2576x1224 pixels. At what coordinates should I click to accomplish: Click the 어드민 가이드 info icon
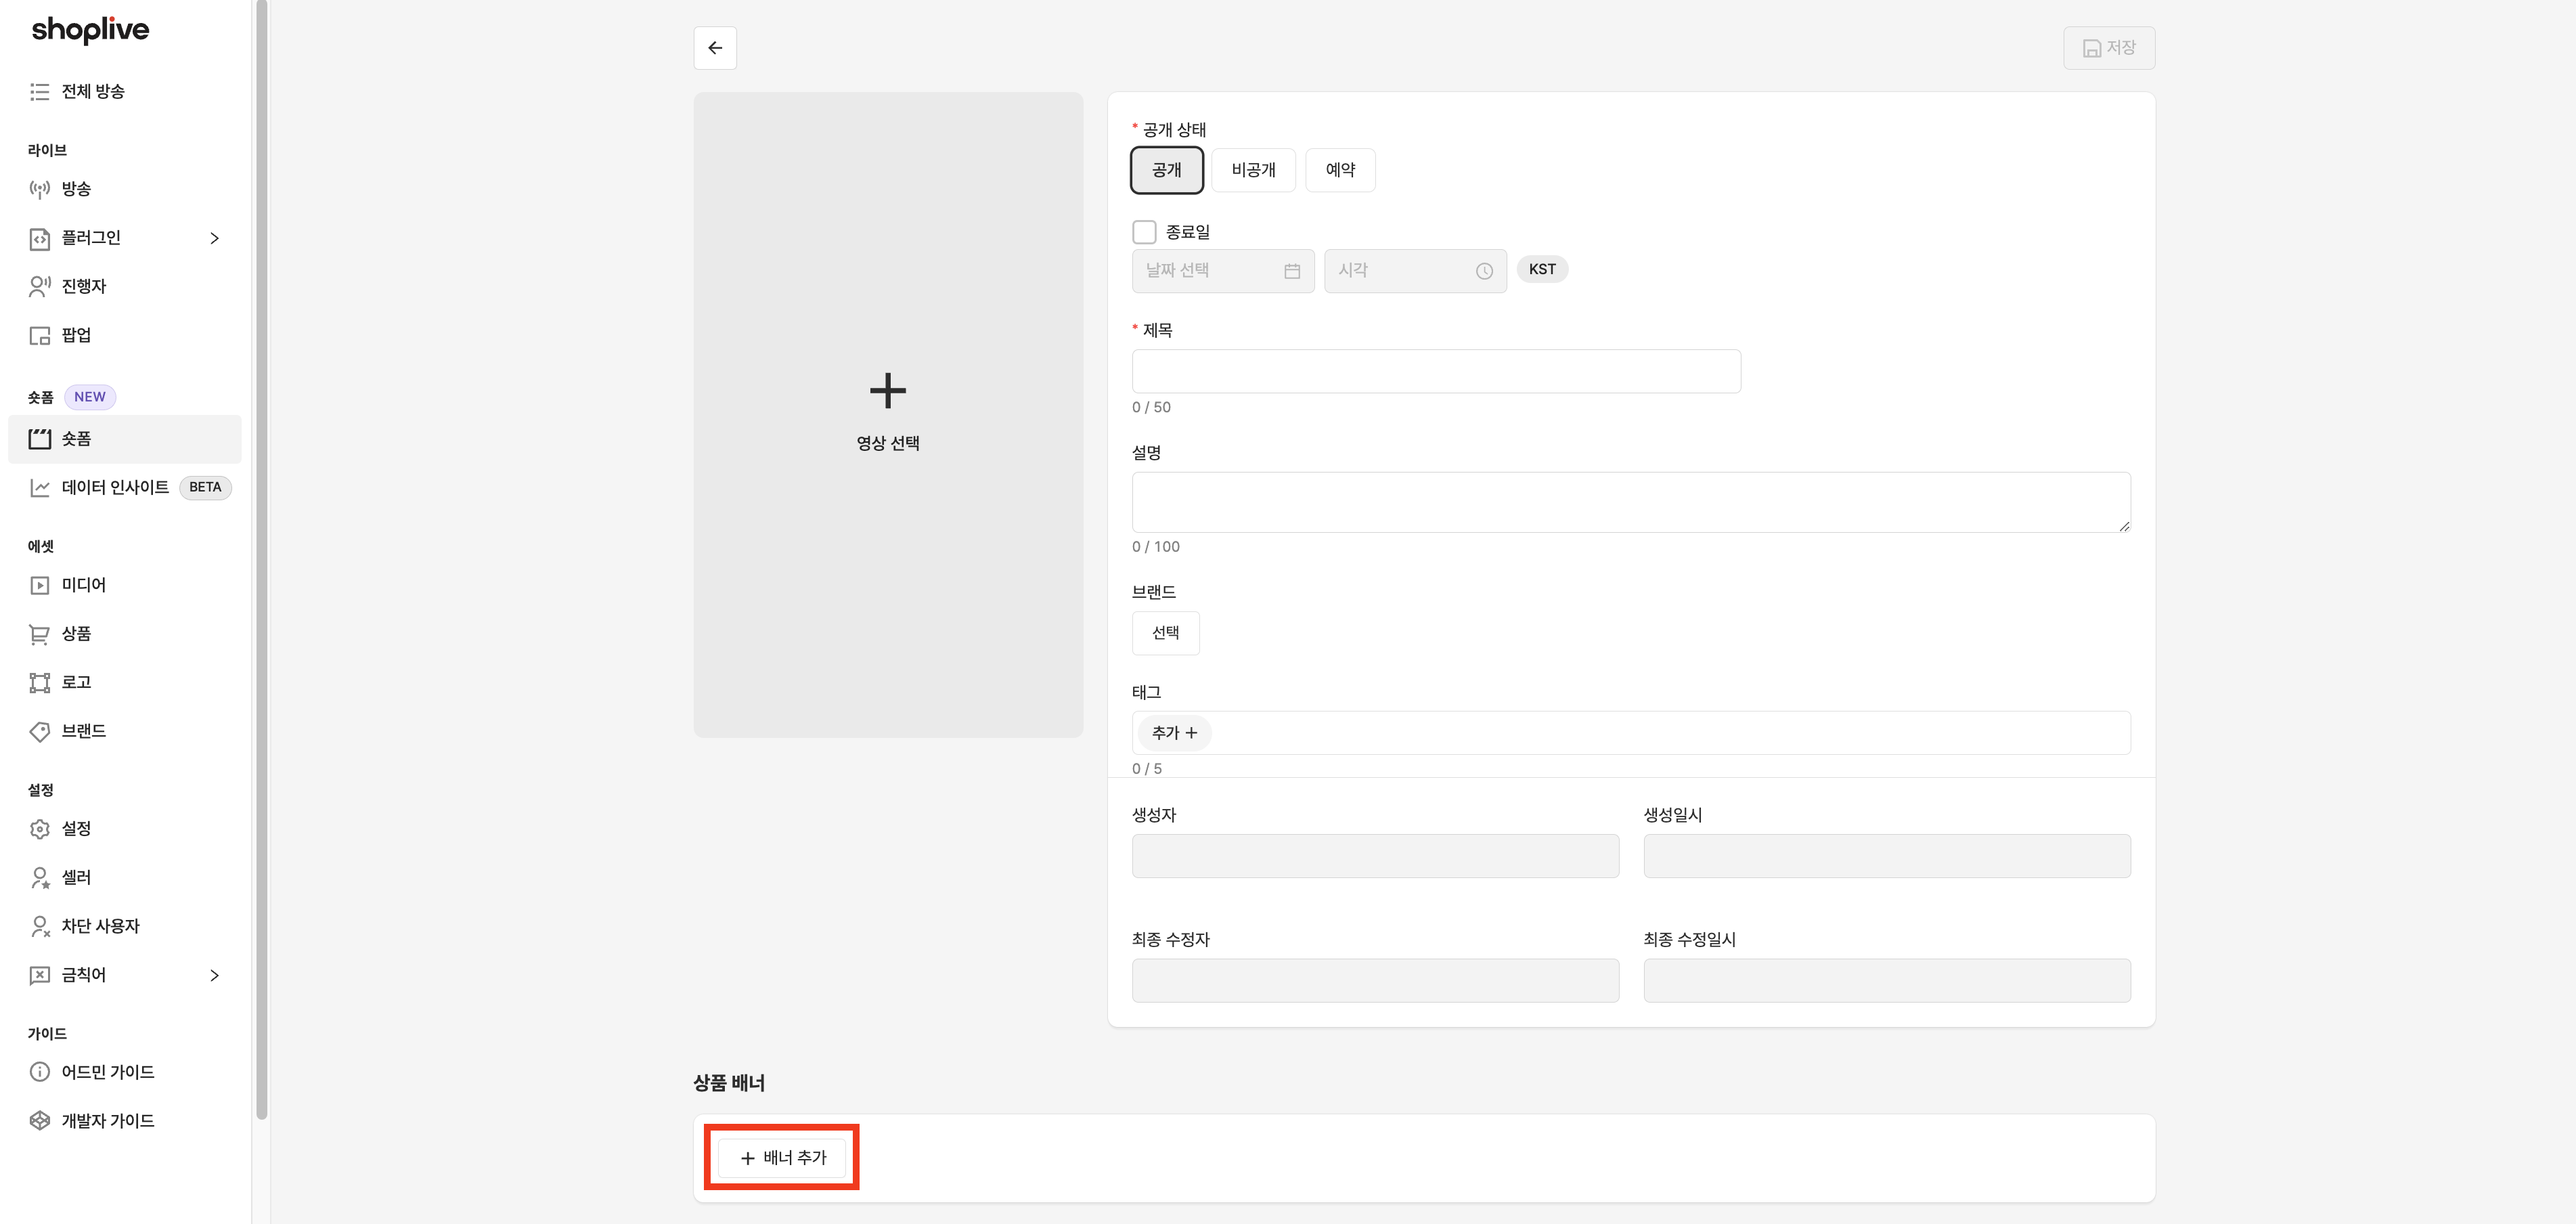tap(40, 1072)
